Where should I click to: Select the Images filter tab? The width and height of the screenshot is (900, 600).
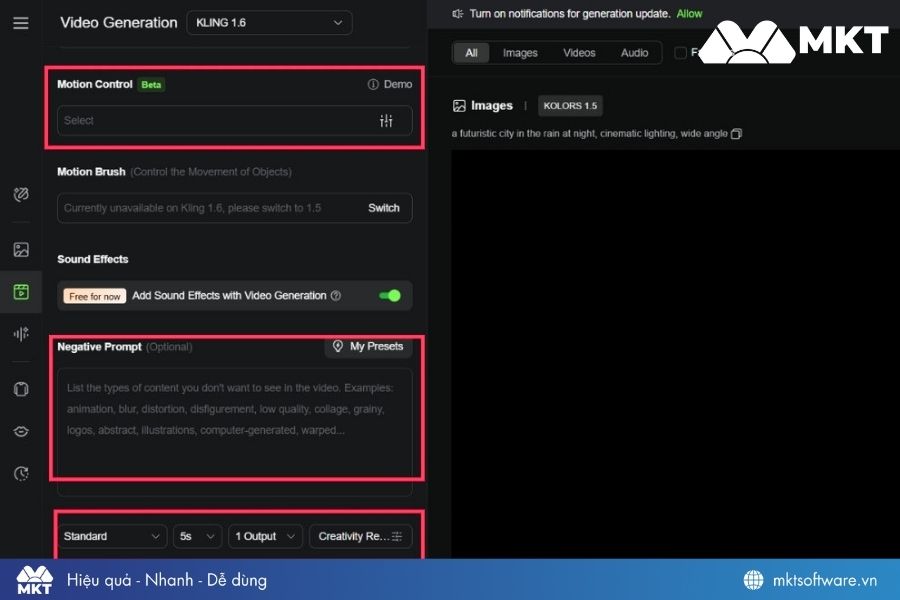(520, 53)
